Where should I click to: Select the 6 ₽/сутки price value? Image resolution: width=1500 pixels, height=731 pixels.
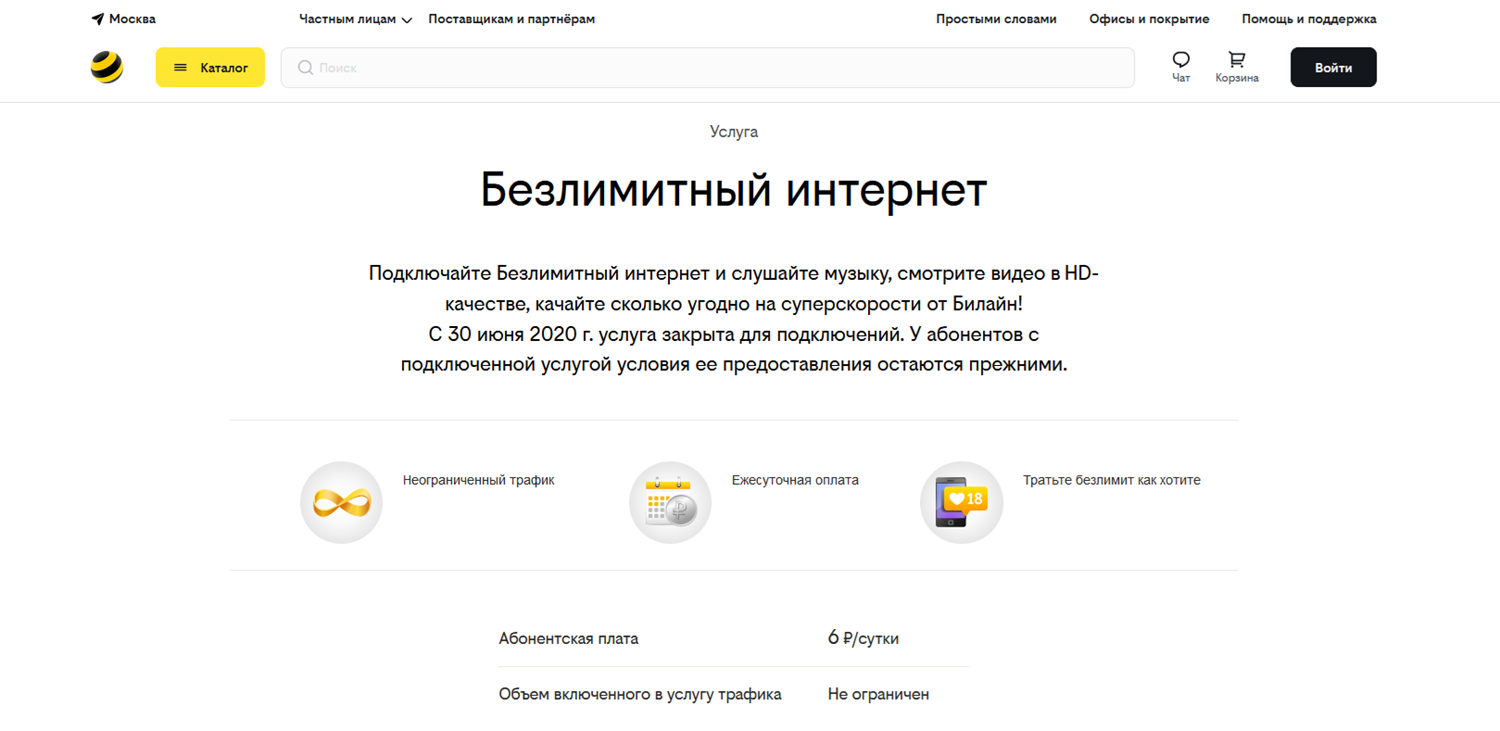(x=863, y=638)
